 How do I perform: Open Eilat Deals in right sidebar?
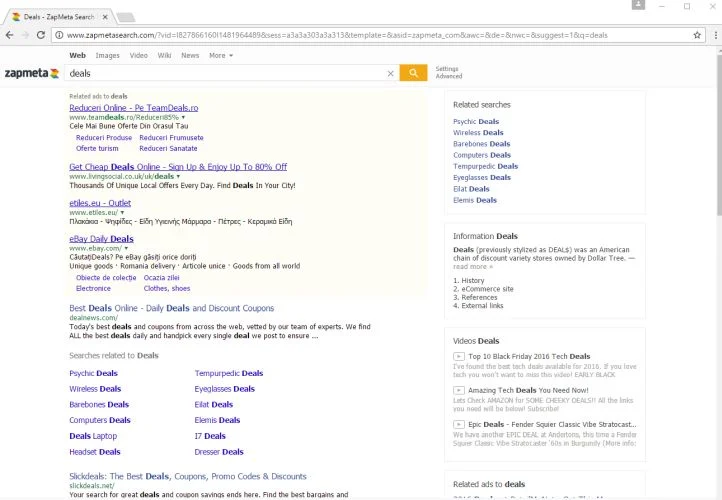tap(471, 189)
